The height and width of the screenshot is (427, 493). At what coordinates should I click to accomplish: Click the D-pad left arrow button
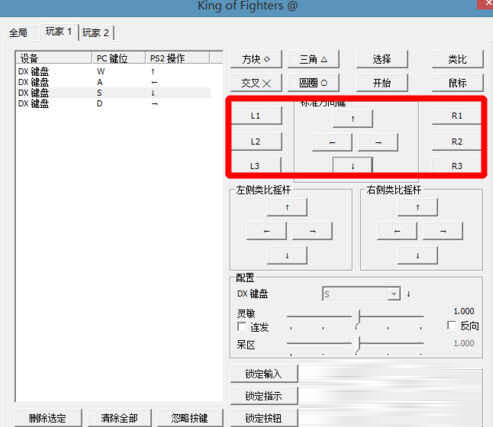click(x=332, y=142)
